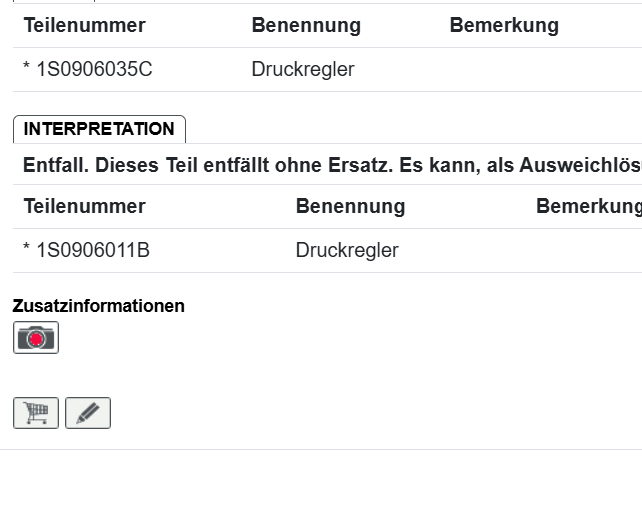642x525 pixels.
Task: Click Teilenummer header above 1S0906035C
Action: [x=84, y=26]
